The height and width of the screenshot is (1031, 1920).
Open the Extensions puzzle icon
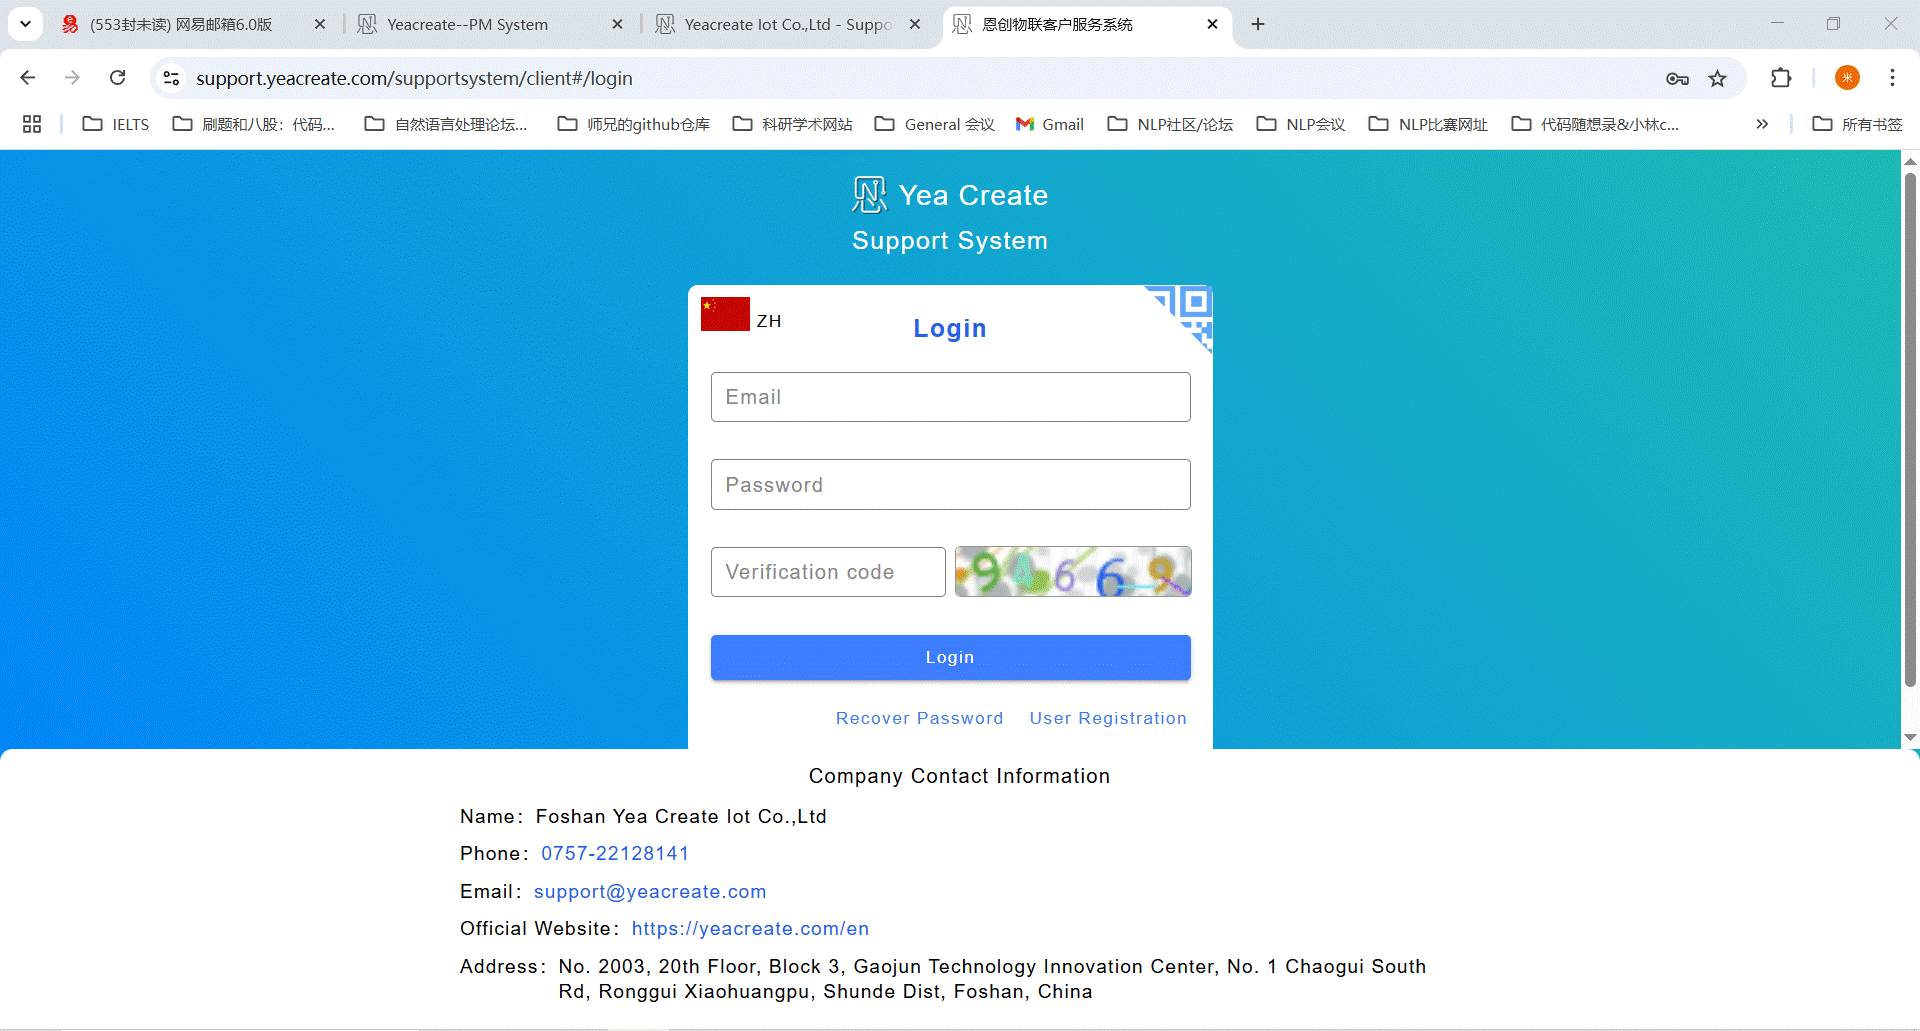pyautogui.click(x=1780, y=78)
